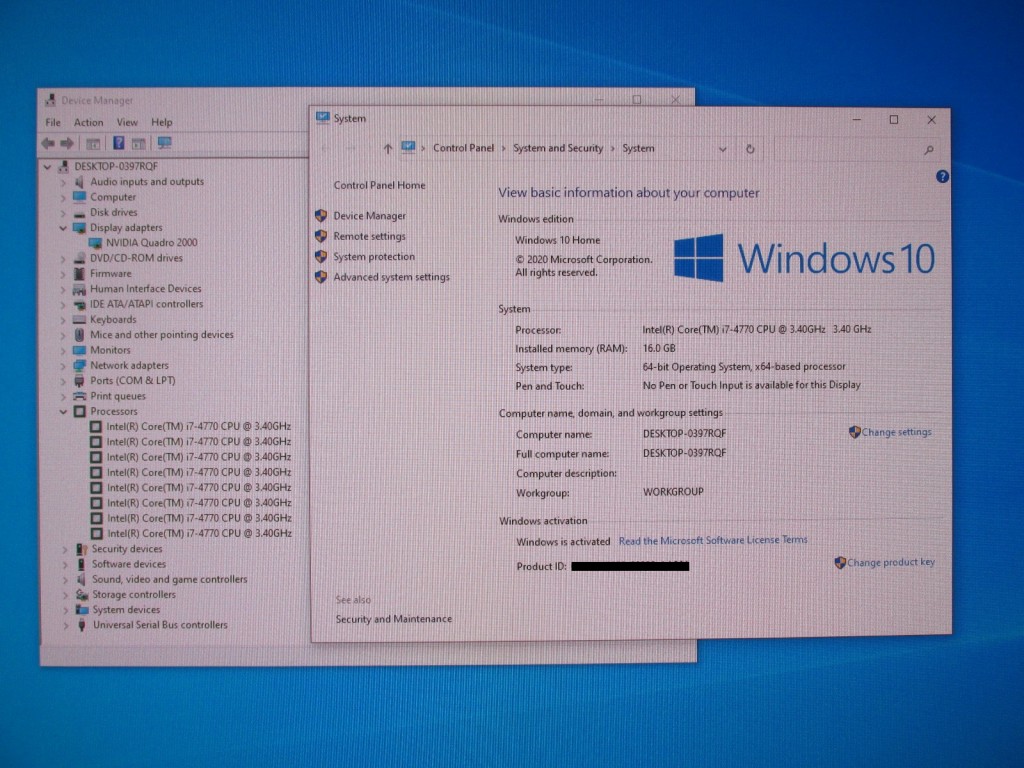This screenshot has height=768, width=1024.
Task: Click the shield icon beside Remote settings
Action: pos(321,236)
